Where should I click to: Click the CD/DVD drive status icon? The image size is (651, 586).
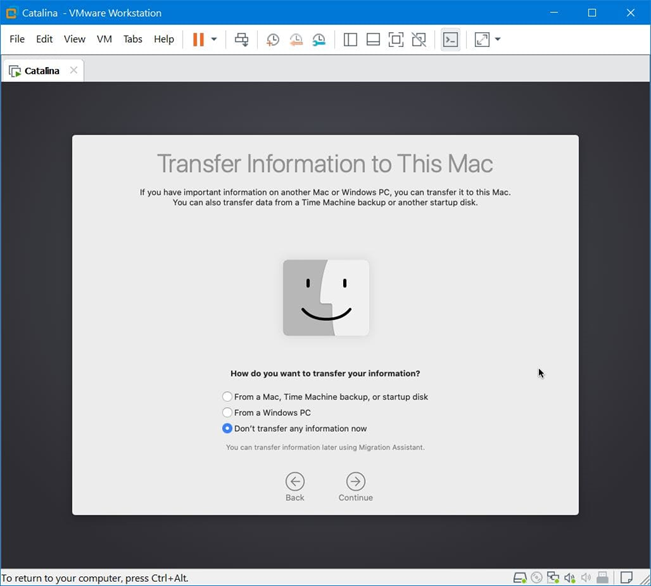pyautogui.click(x=536, y=578)
